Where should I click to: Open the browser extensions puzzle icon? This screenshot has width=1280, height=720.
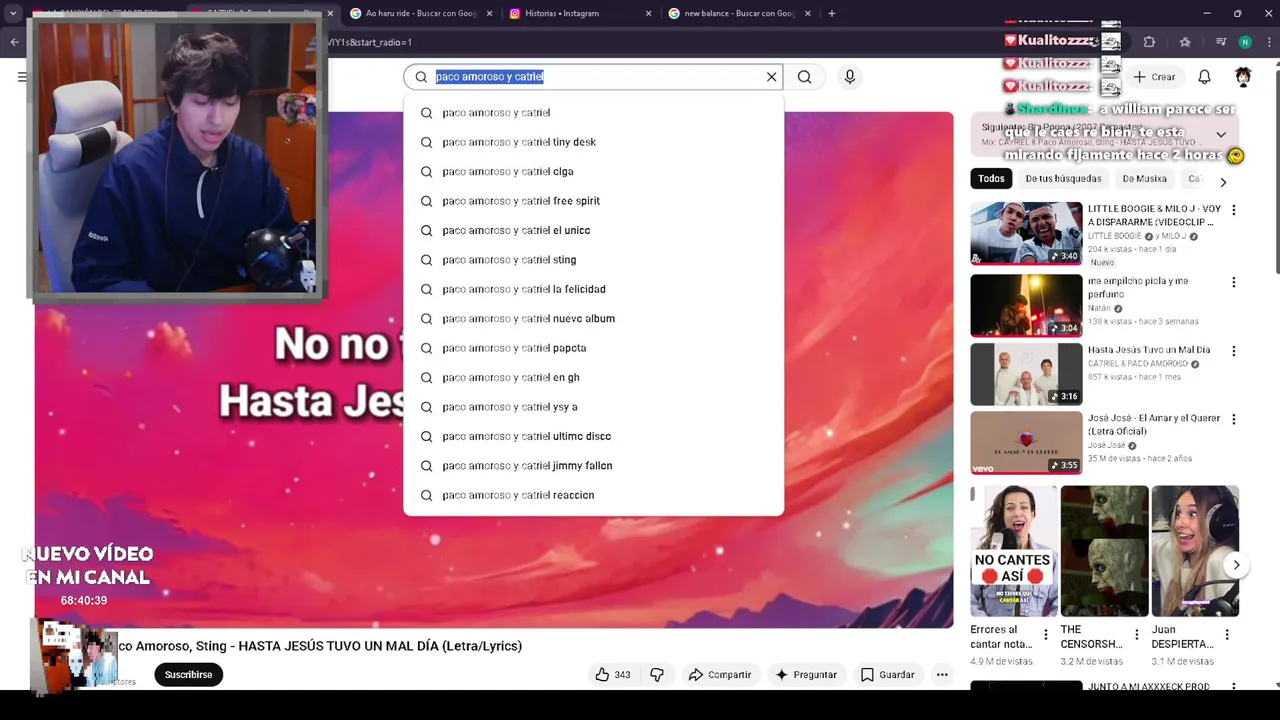point(1149,42)
